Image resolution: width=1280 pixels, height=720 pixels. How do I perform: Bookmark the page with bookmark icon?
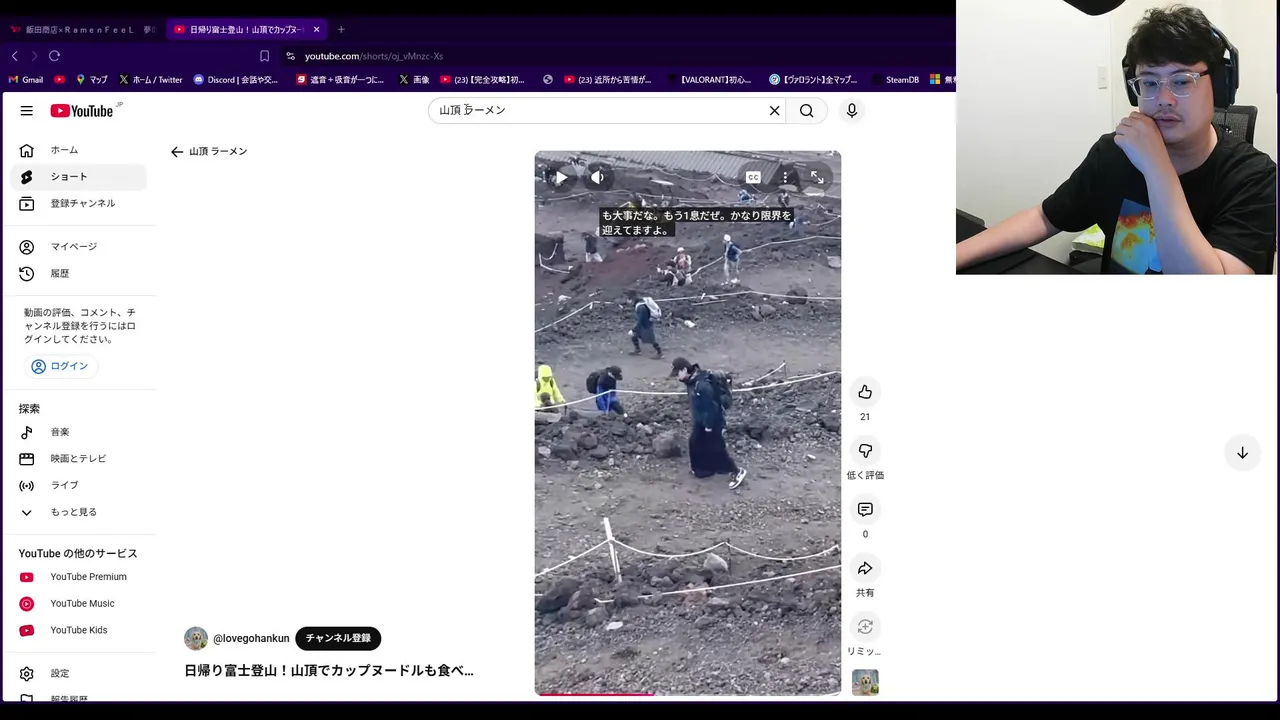(264, 56)
